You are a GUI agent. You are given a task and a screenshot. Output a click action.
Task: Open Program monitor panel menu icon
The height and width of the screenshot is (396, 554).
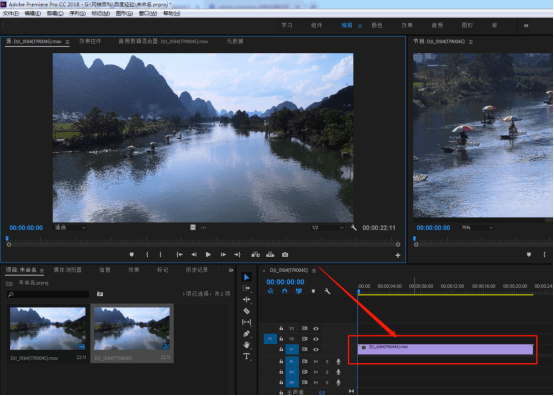[x=471, y=42]
